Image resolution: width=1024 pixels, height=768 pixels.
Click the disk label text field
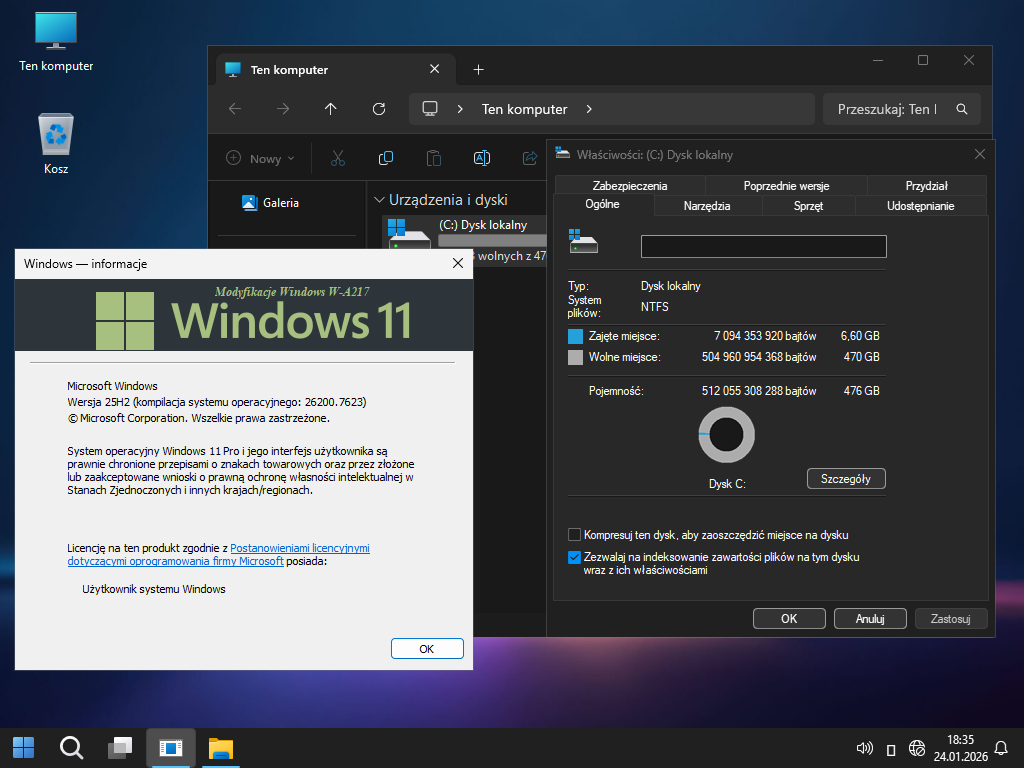(x=763, y=246)
